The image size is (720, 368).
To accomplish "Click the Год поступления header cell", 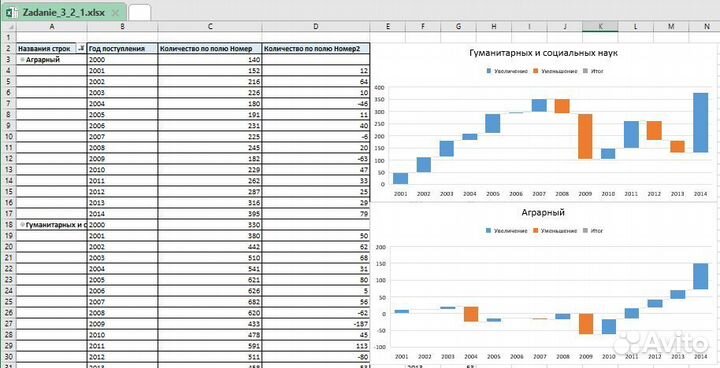I will click(122, 49).
